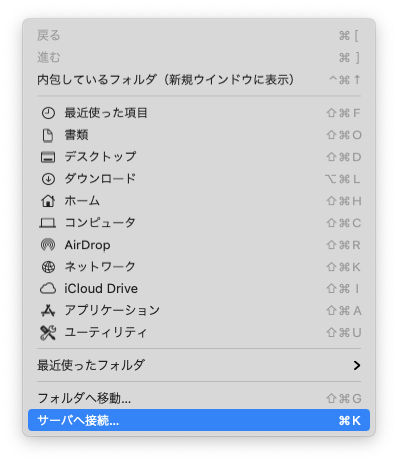The width and height of the screenshot is (398, 463).
Task: Choose フォルダへ移動... from the menu
Action: (x=199, y=398)
